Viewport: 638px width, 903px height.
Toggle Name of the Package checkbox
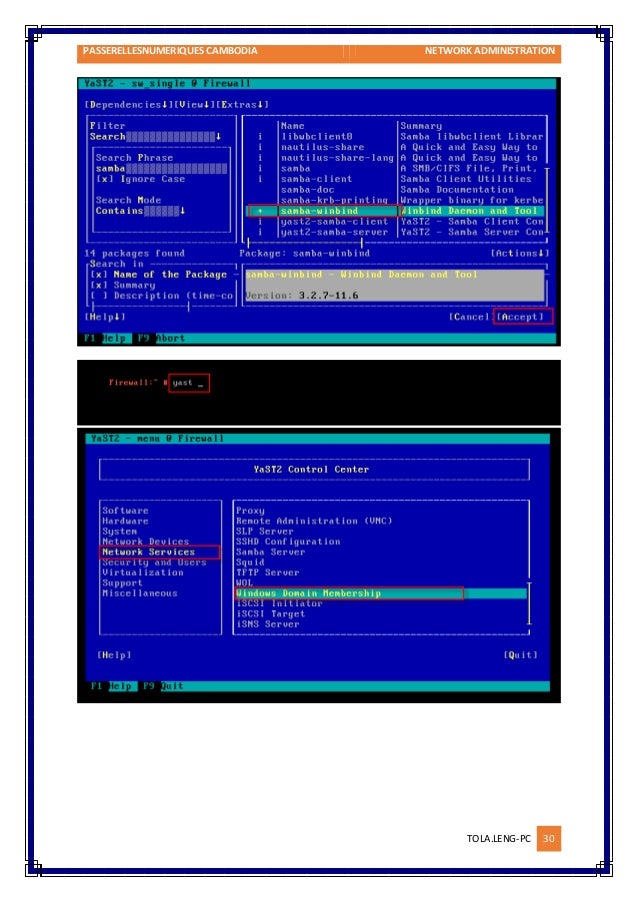158,275
